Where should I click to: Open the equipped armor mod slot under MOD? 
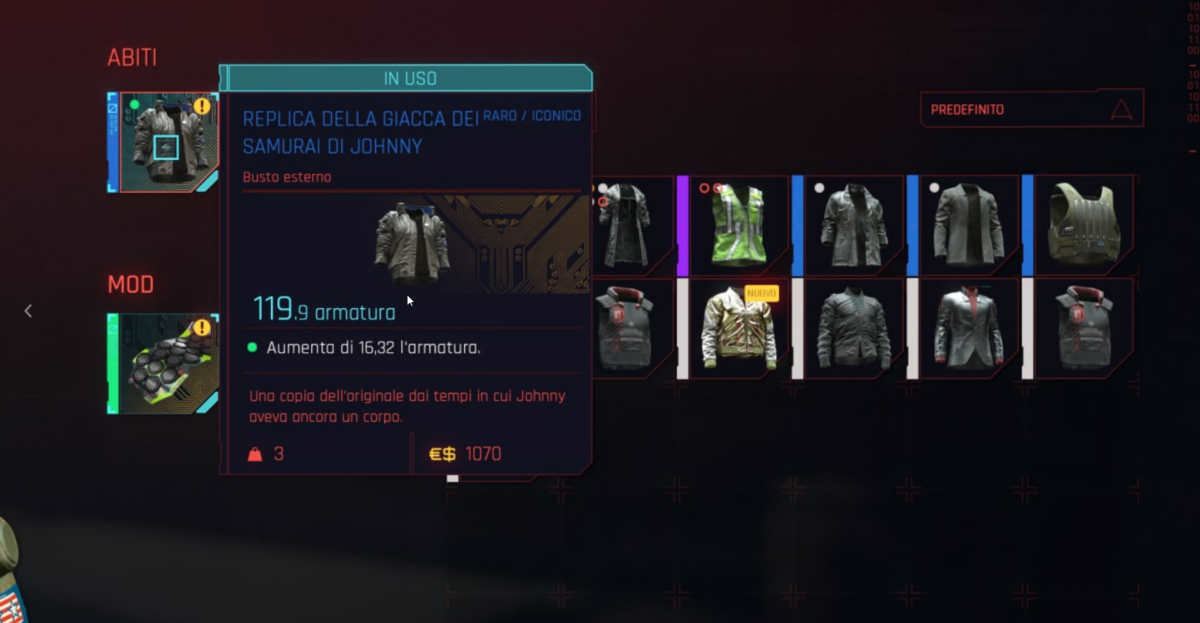point(162,364)
